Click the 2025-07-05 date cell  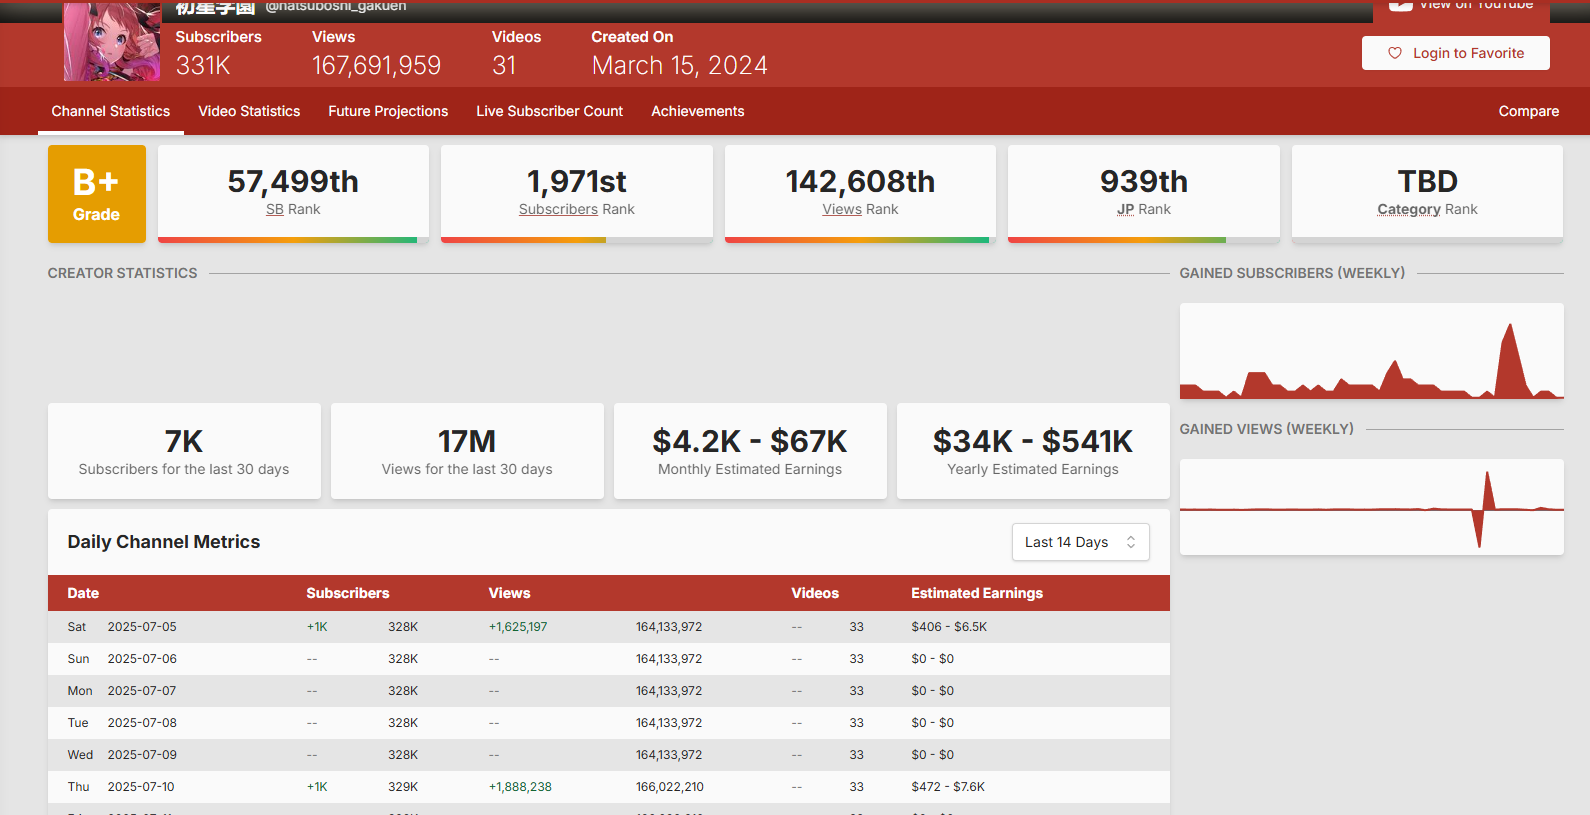tap(142, 627)
